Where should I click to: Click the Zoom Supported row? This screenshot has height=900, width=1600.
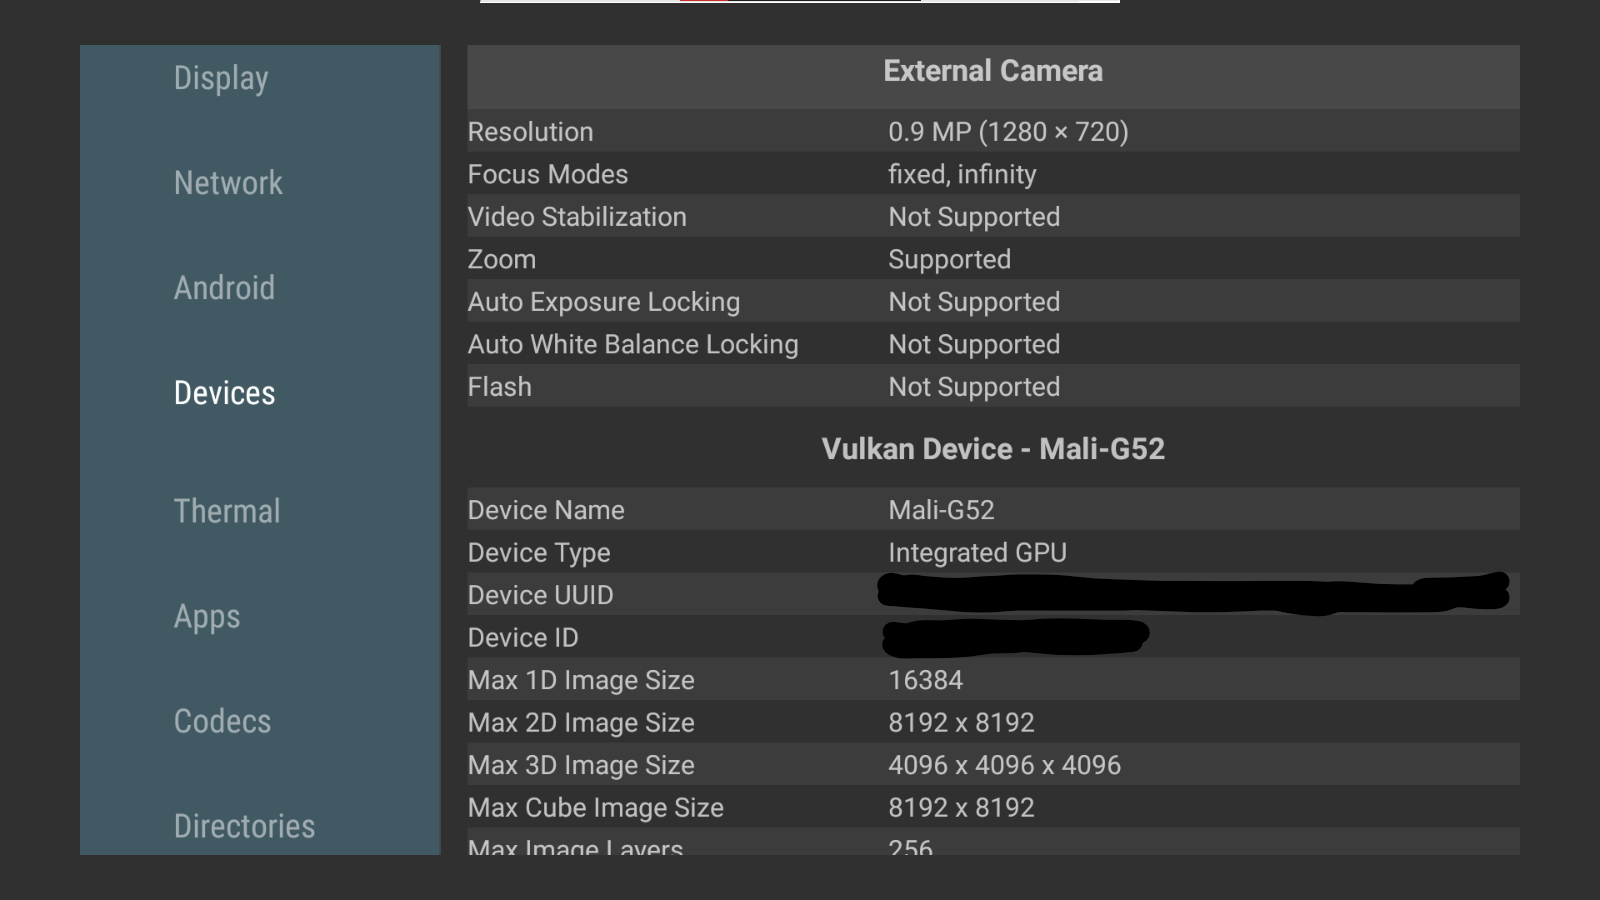pos(993,259)
